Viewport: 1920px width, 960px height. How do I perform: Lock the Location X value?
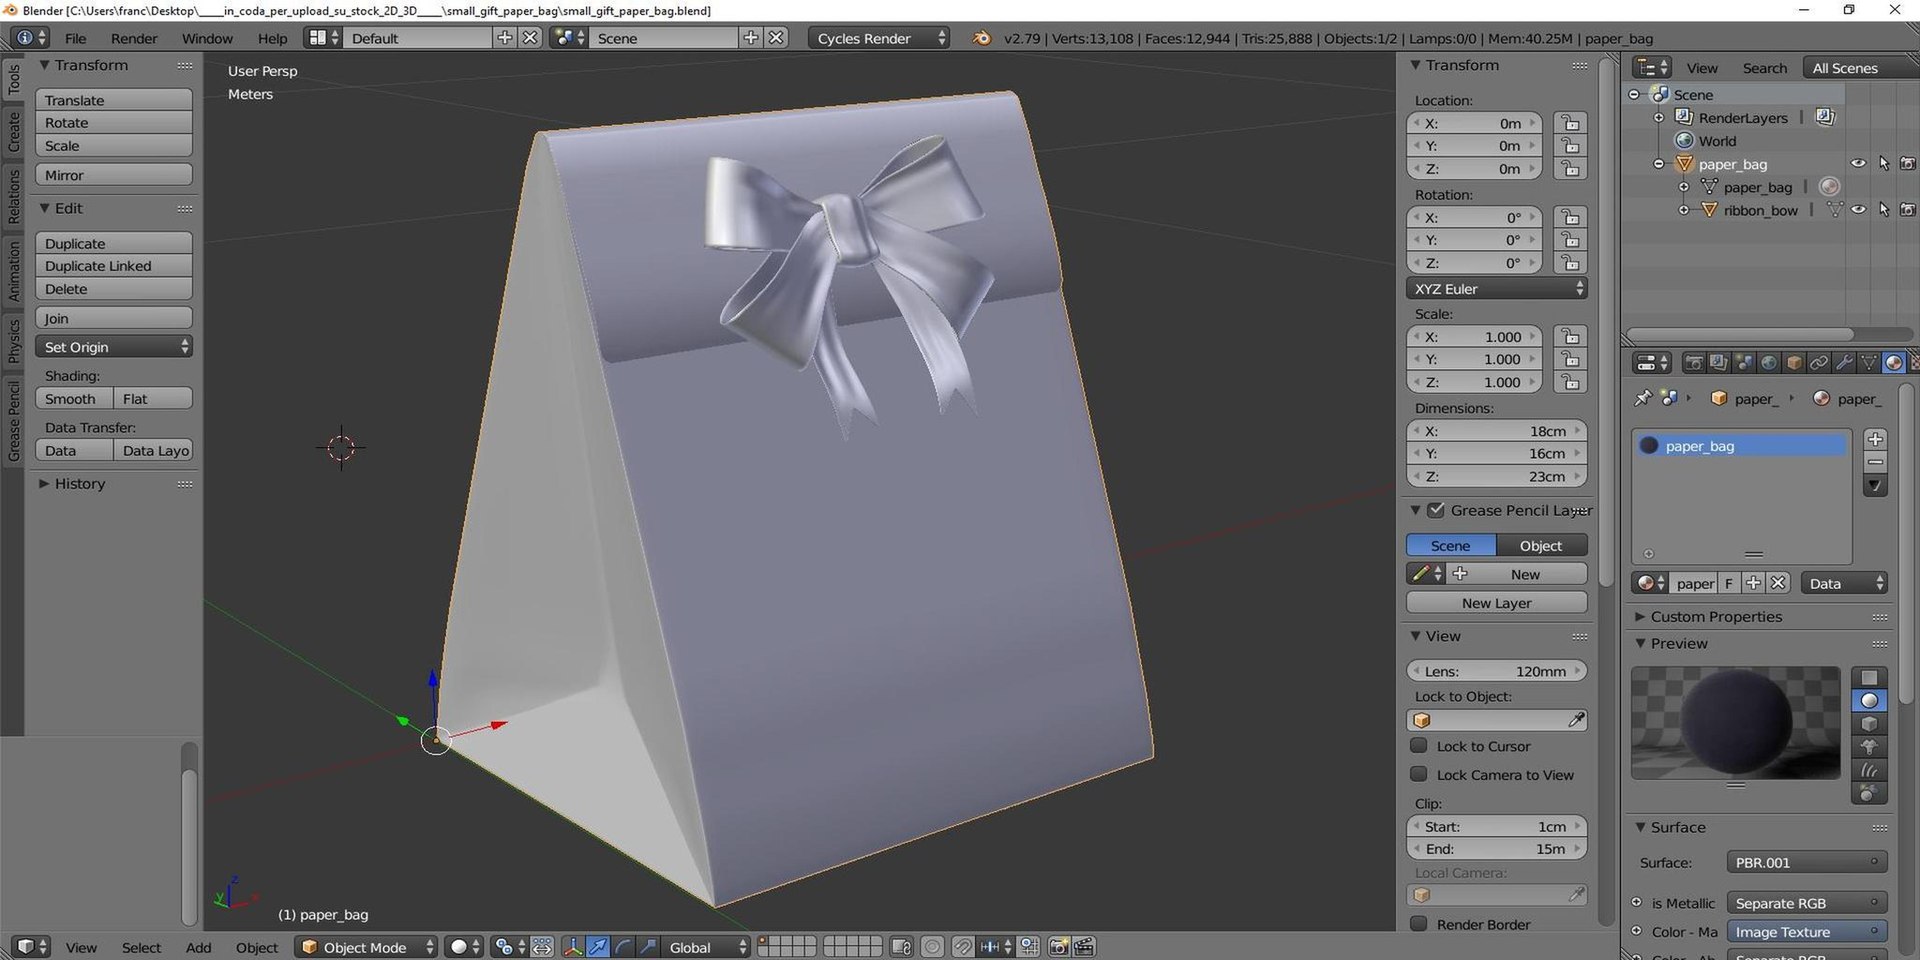tap(1570, 123)
